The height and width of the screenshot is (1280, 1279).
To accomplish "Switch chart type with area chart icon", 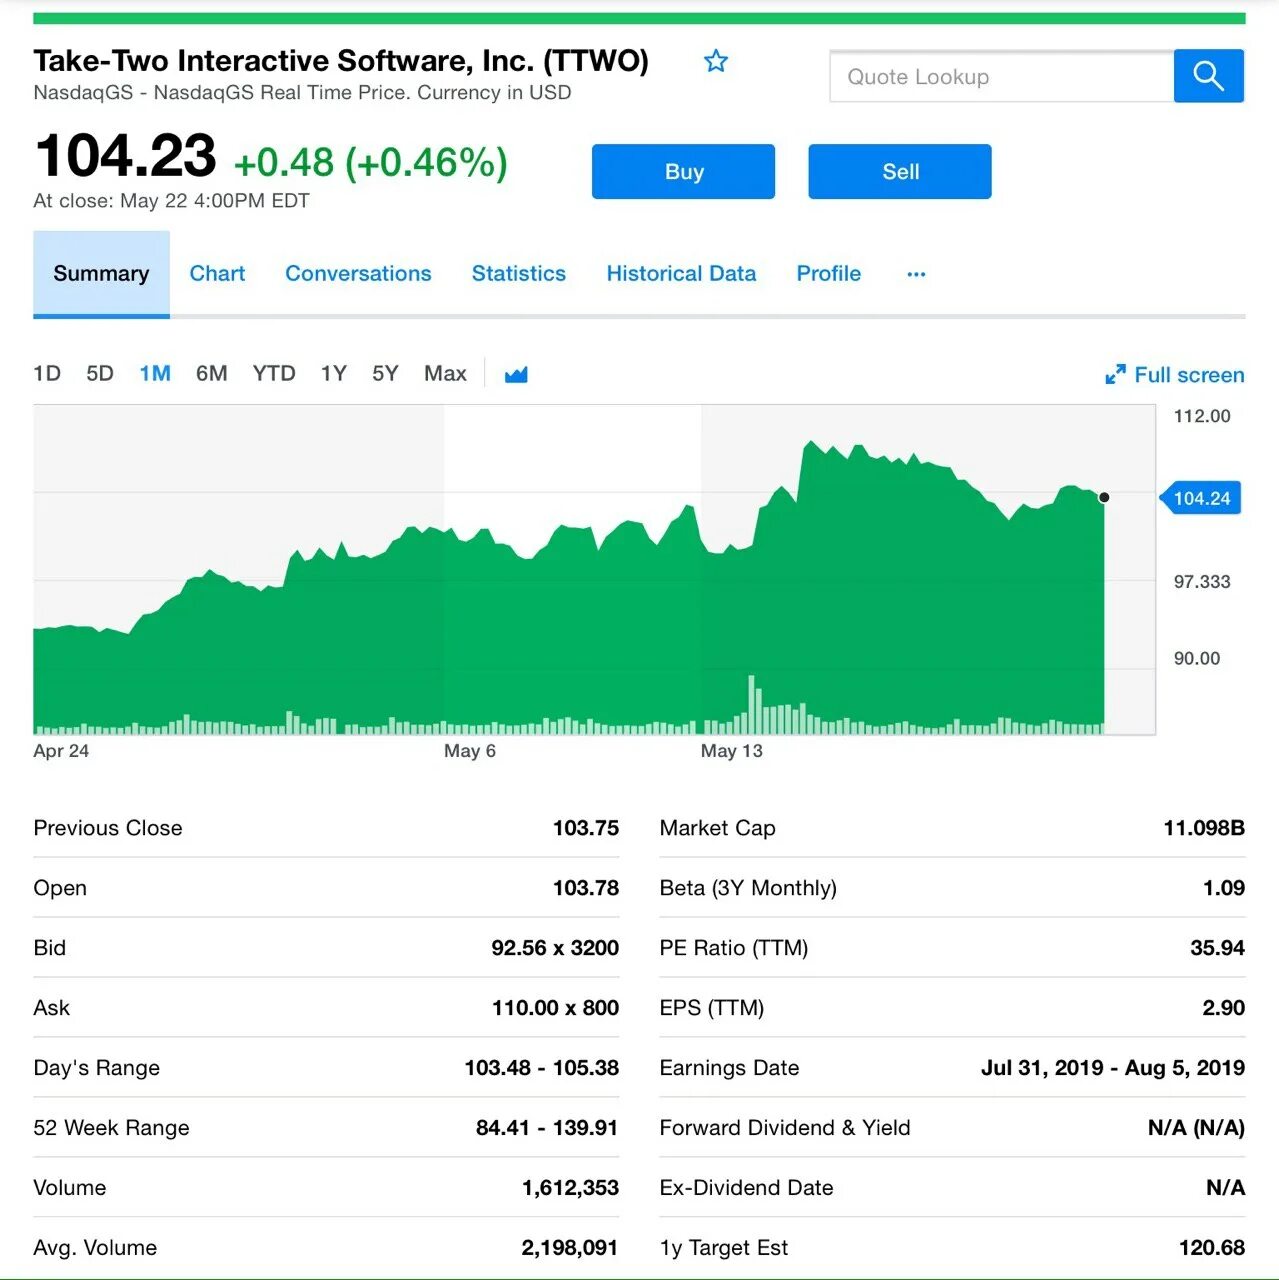I will 516,375.
